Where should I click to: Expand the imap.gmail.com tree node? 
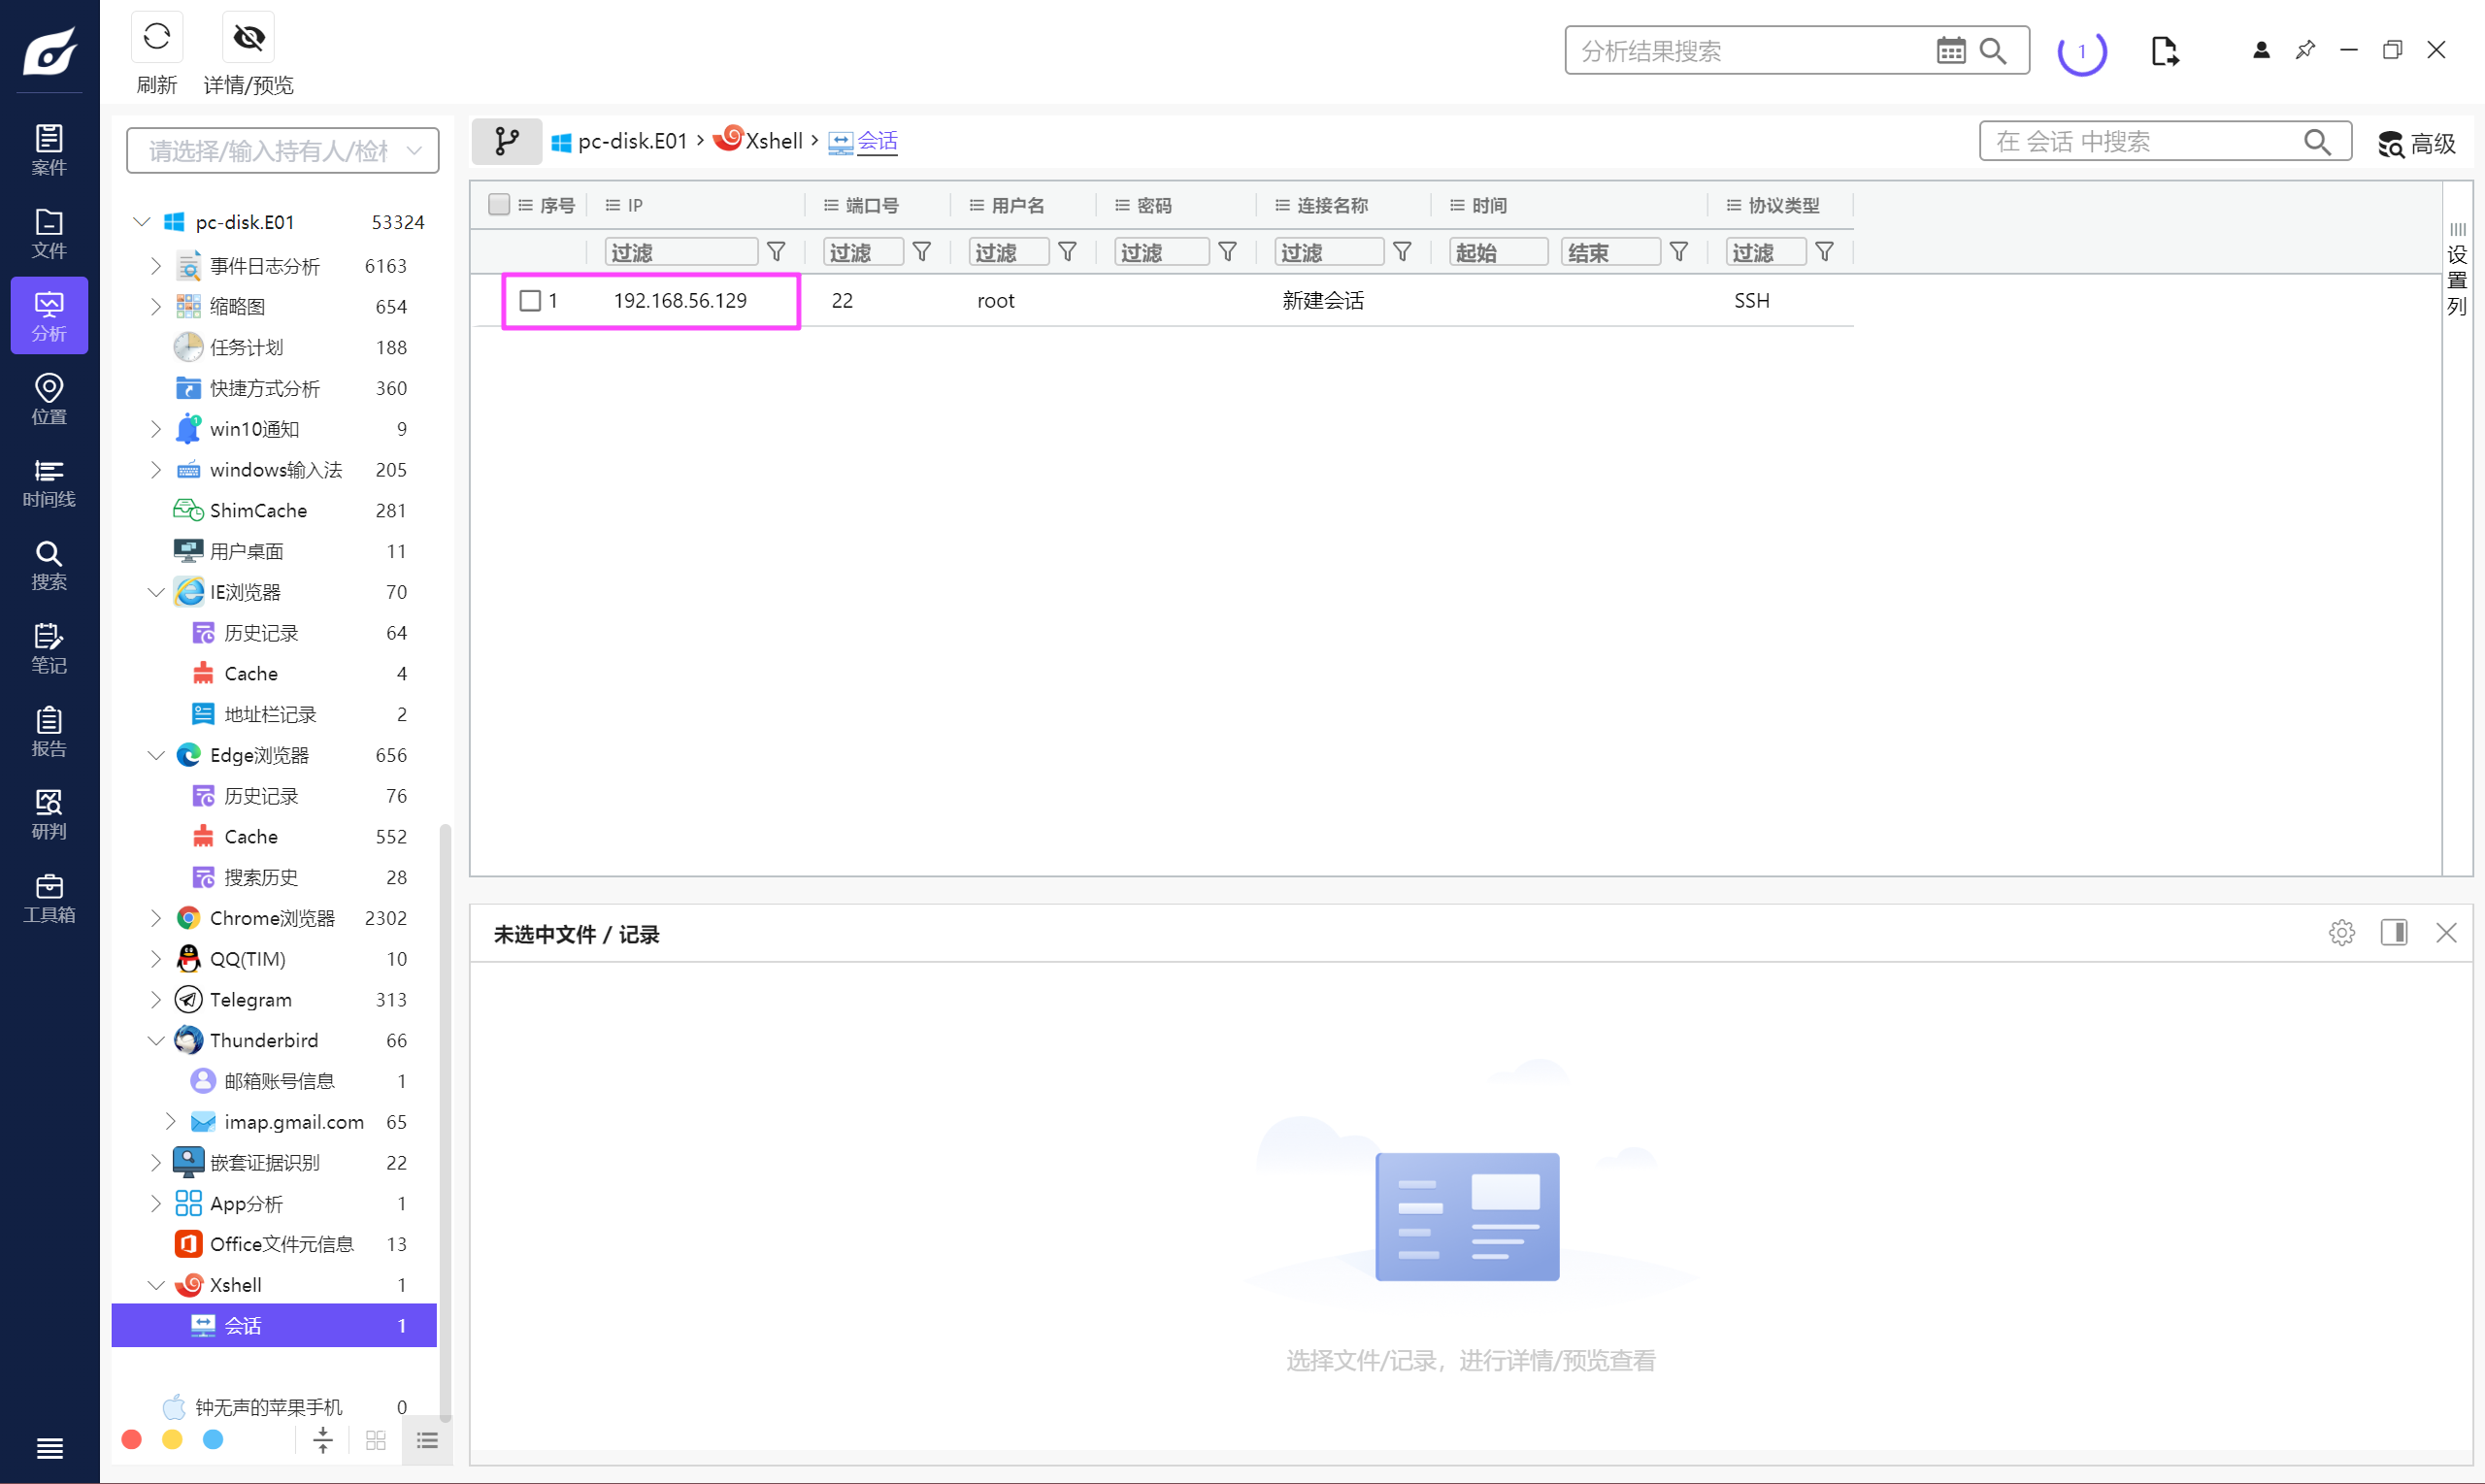171,1122
